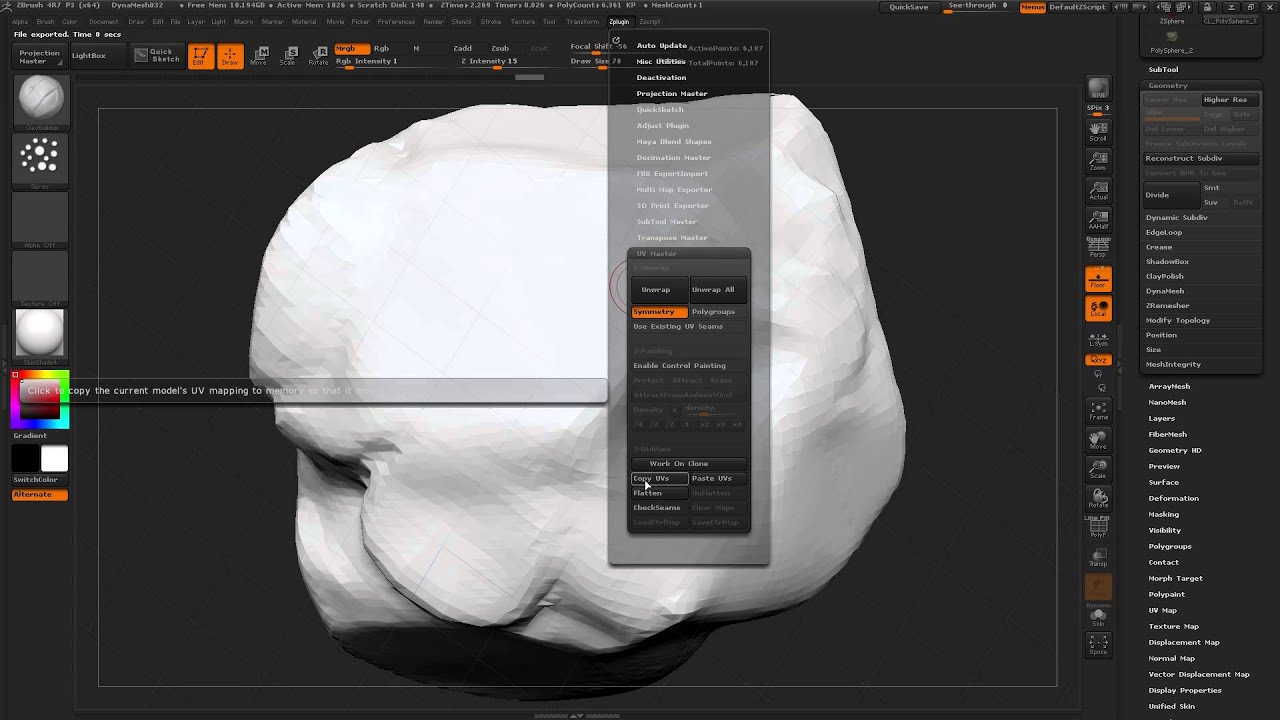Viewport: 1280px width, 720px height.
Task: Expand the DynaMesh subpalette
Action: coord(1165,291)
